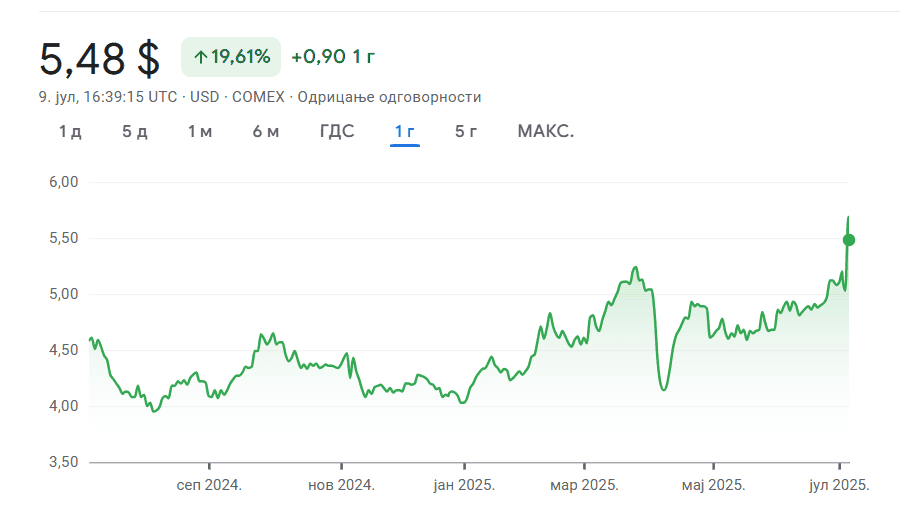The height and width of the screenshot is (521, 900).
Task: Click the +0,90 1 г change text
Action: click(333, 57)
